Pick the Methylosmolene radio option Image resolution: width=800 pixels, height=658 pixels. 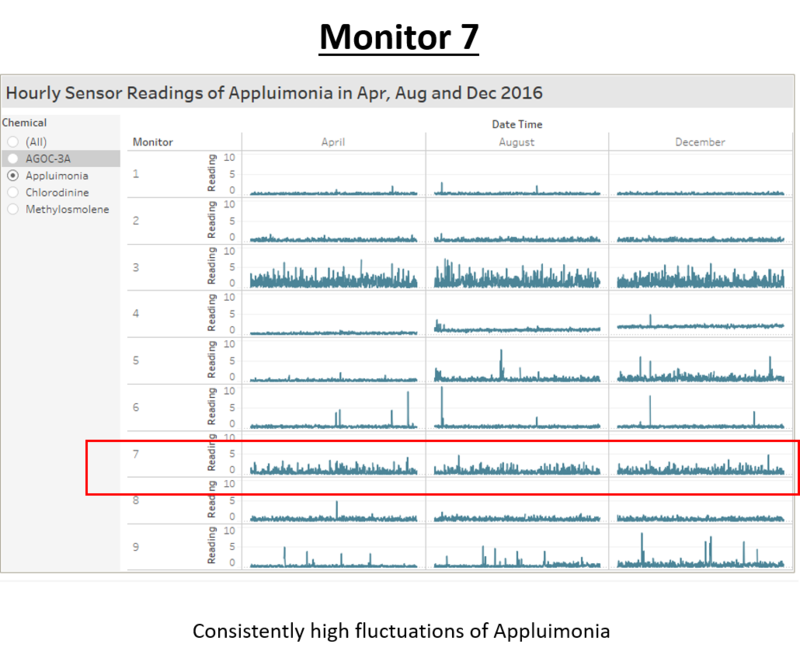[13, 209]
